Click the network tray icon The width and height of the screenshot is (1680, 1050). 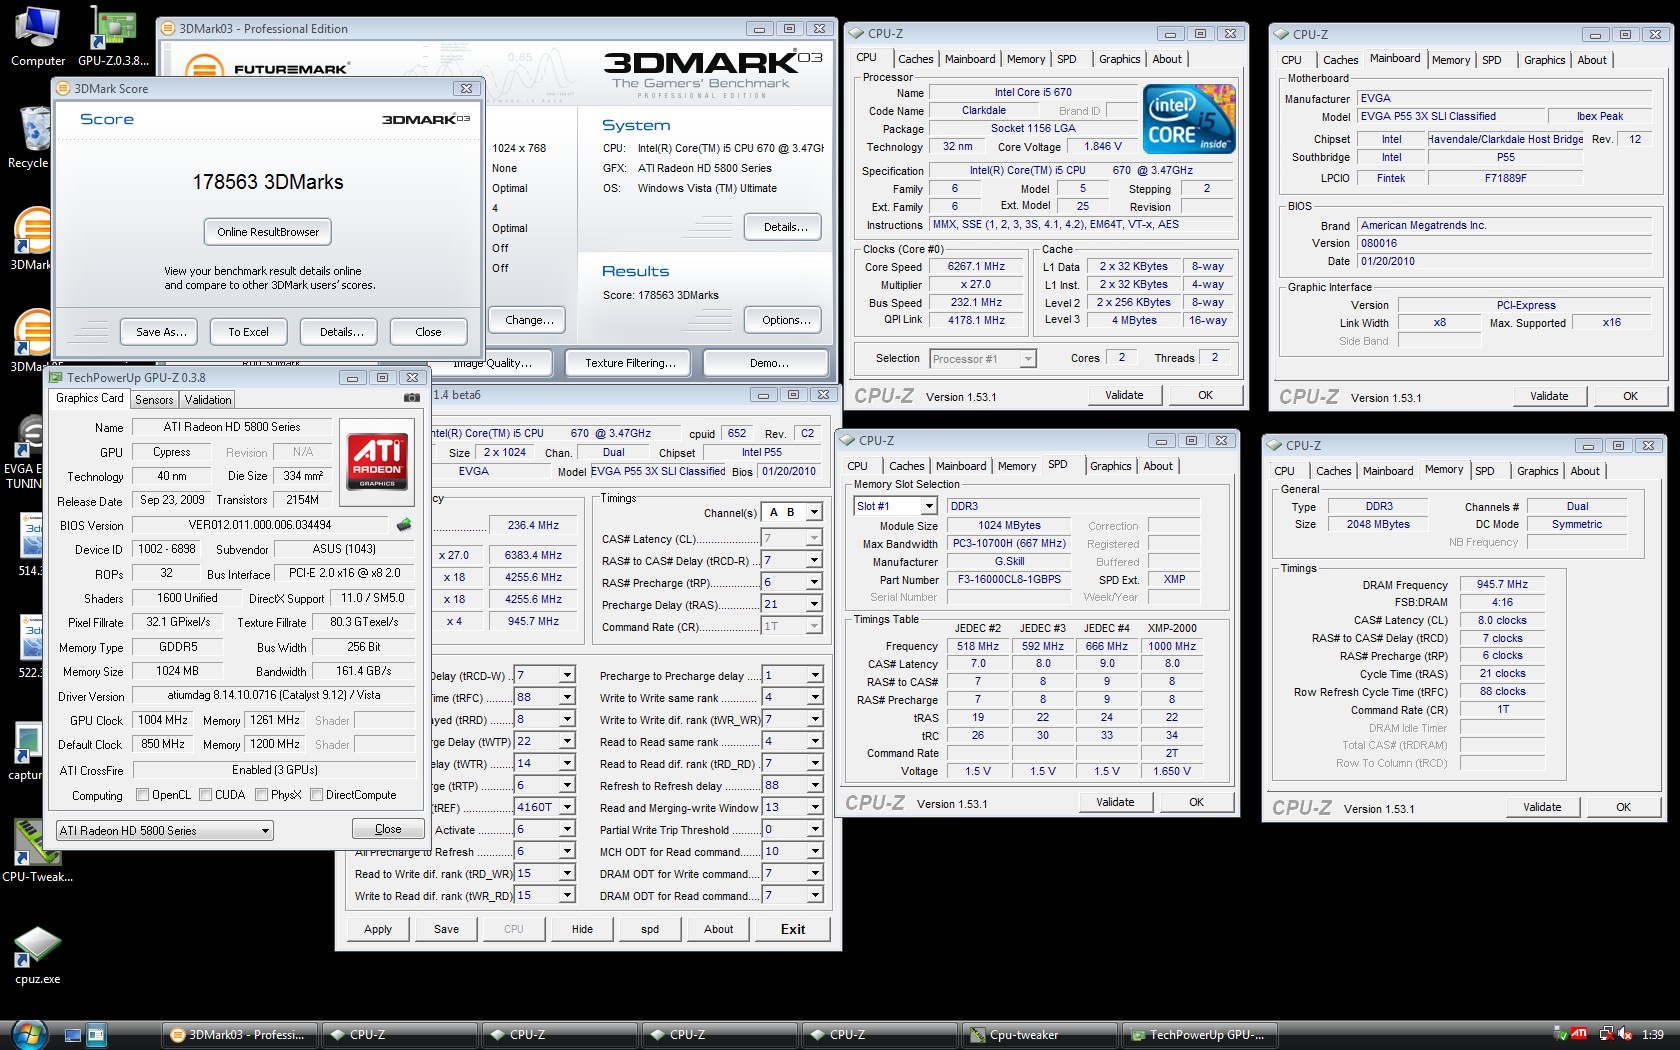click(x=1606, y=1034)
